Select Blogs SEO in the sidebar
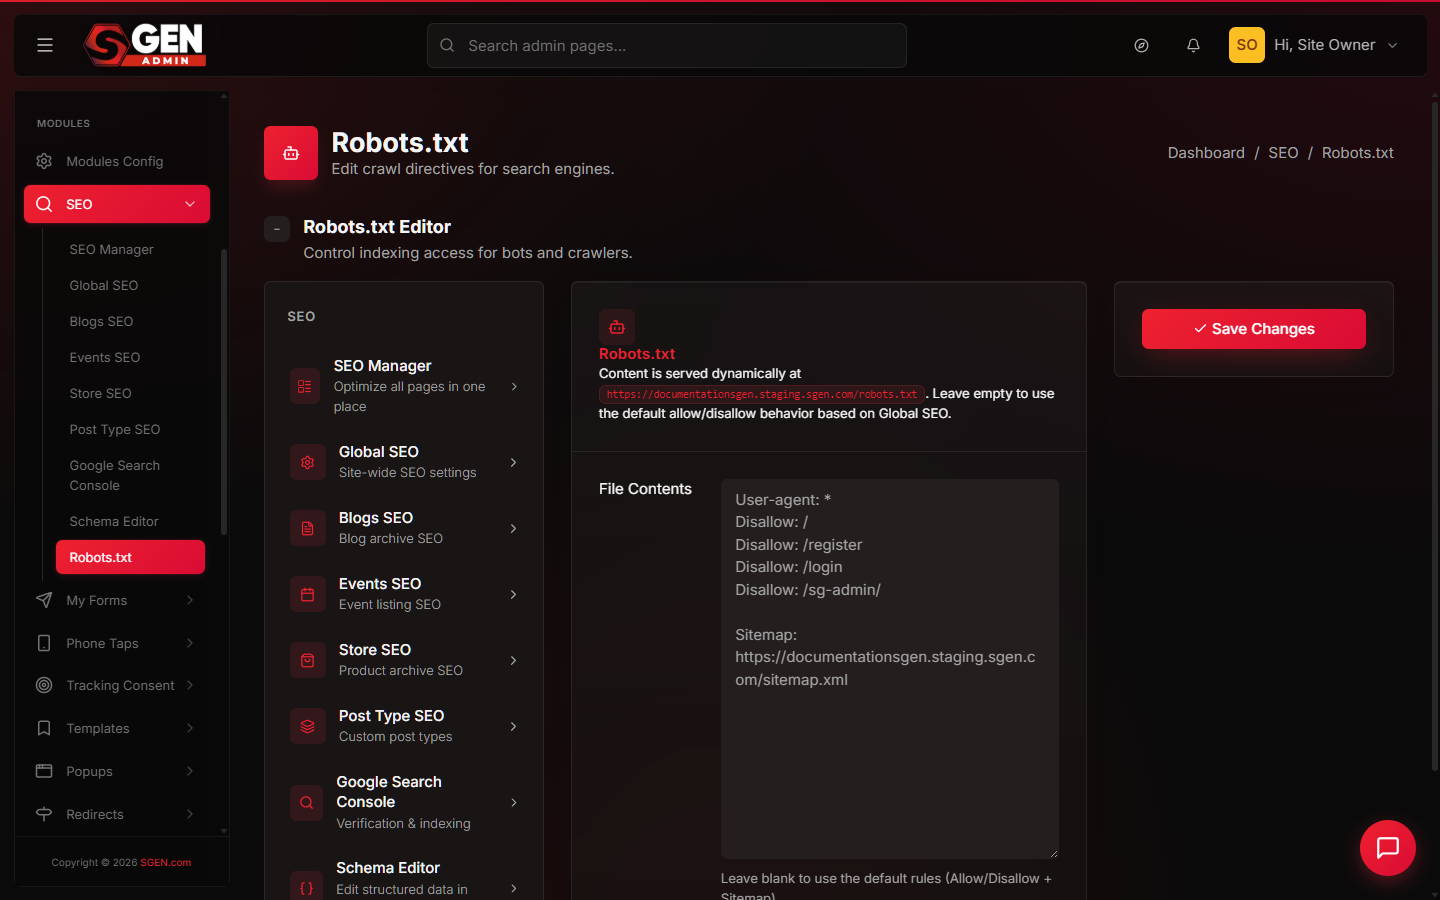This screenshot has height=900, width=1440. coord(101,321)
